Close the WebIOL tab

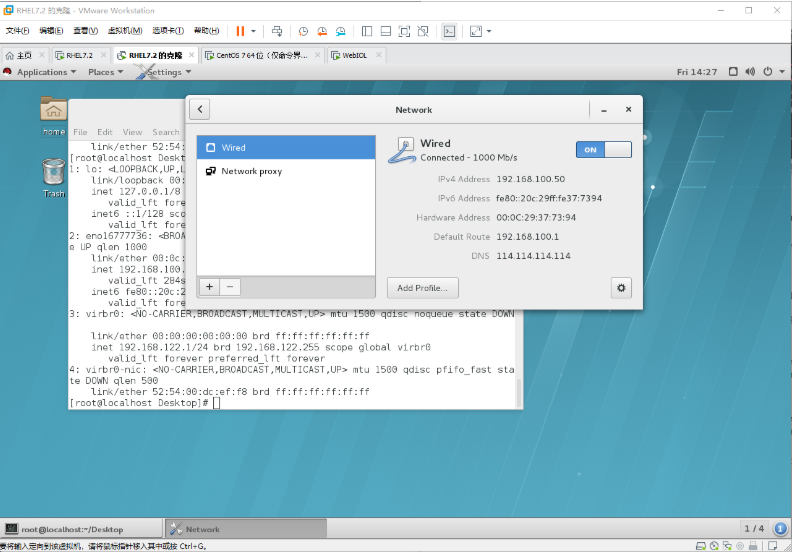(x=379, y=55)
